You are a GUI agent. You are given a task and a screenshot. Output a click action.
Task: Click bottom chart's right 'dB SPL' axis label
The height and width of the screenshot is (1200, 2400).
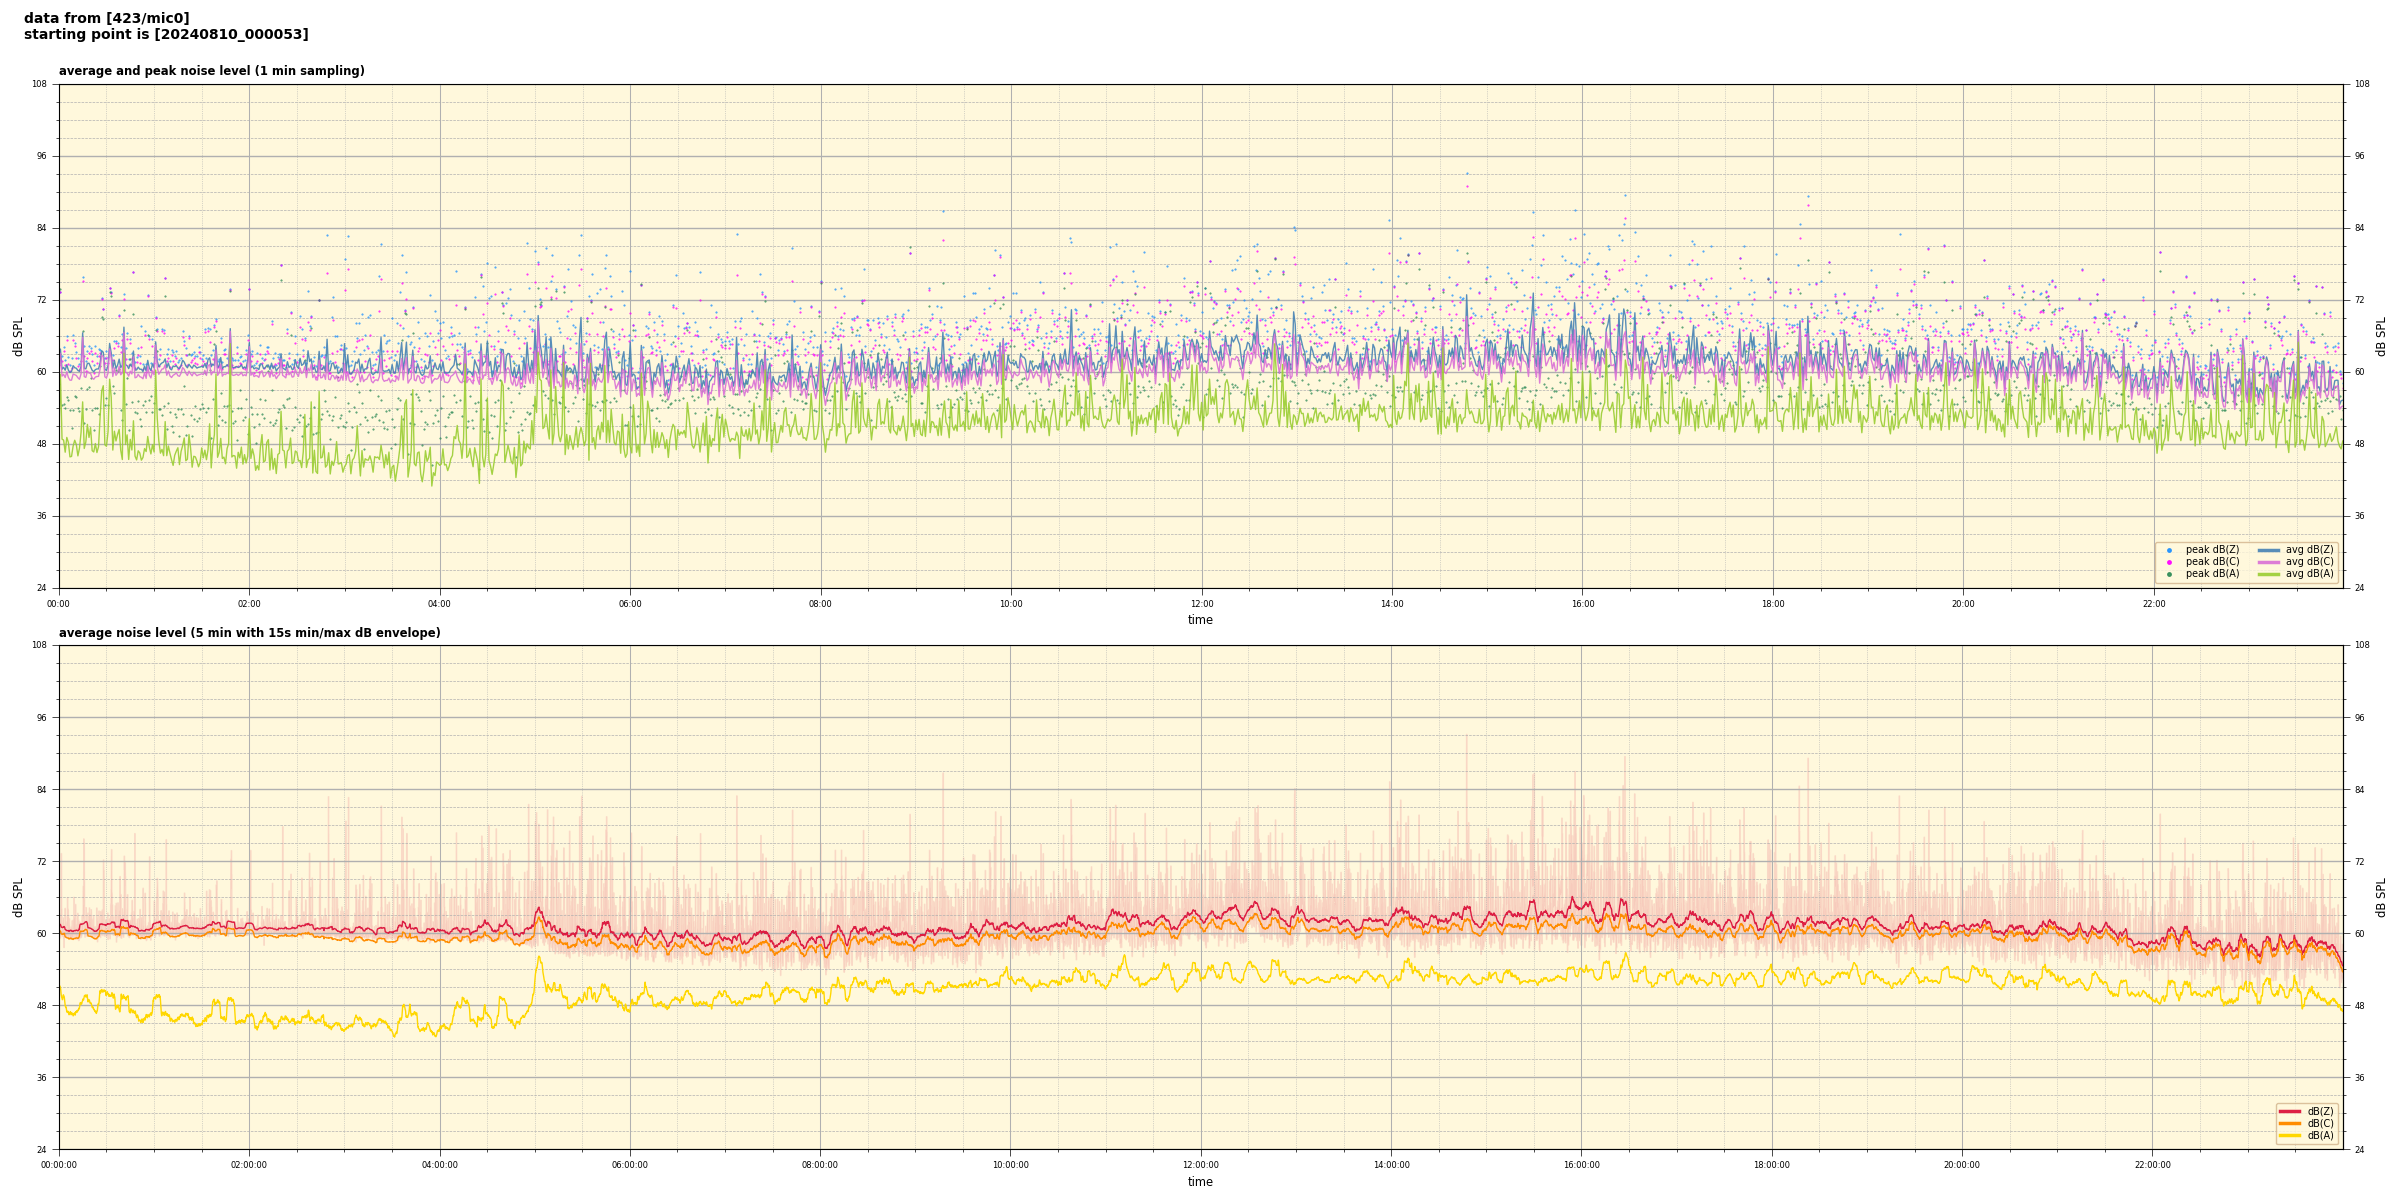tap(2381, 897)
